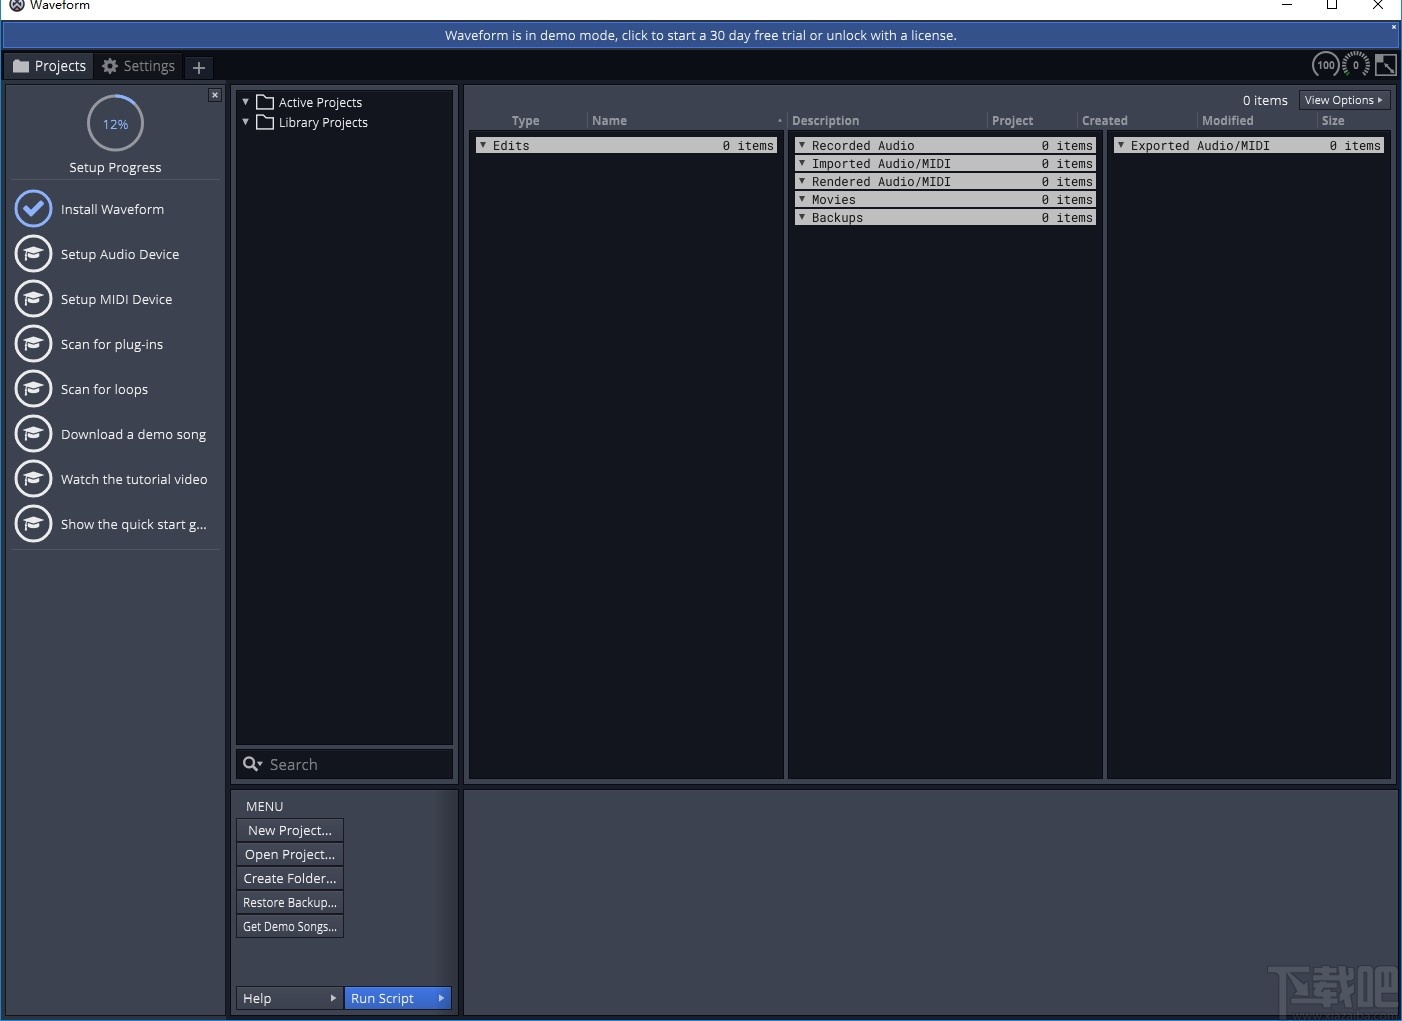Click the Active Projects folder icon
1402x1021 pixels.
(265, 102)
